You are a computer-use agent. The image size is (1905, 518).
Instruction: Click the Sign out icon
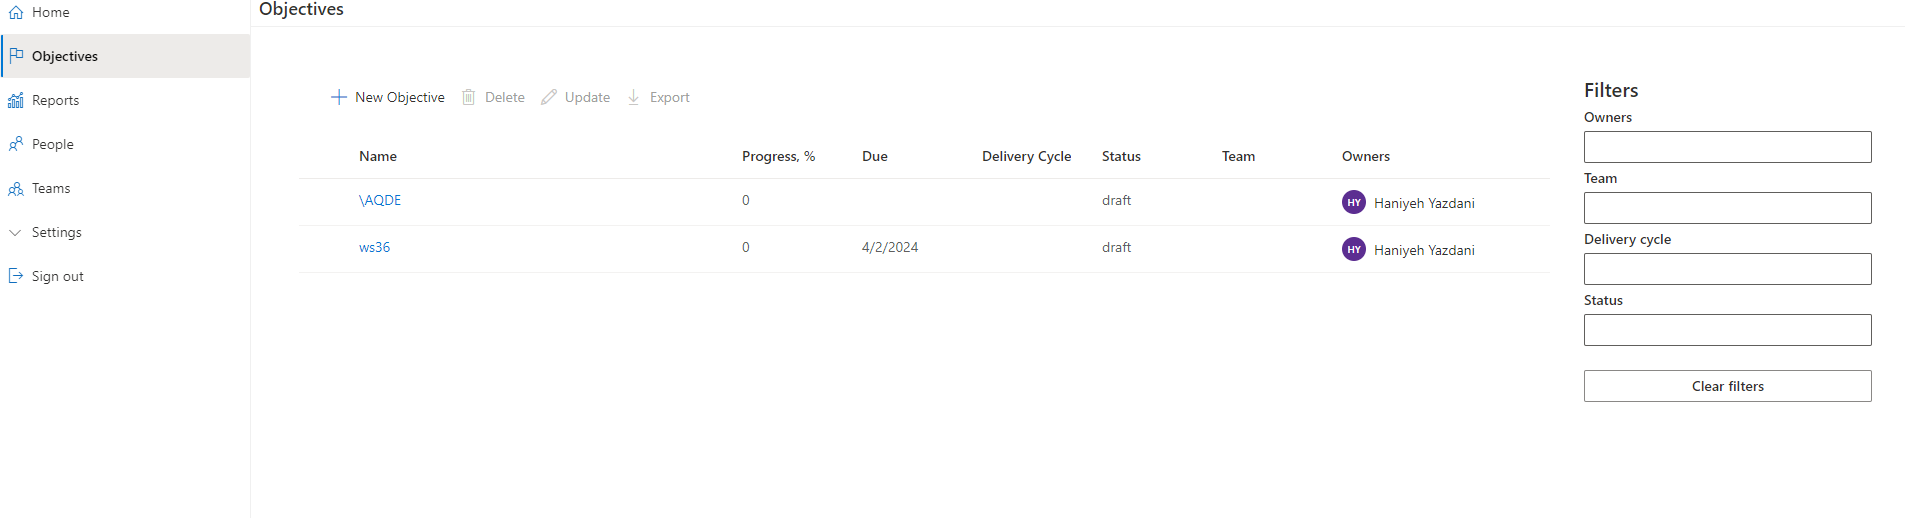(x=16, y=276)
